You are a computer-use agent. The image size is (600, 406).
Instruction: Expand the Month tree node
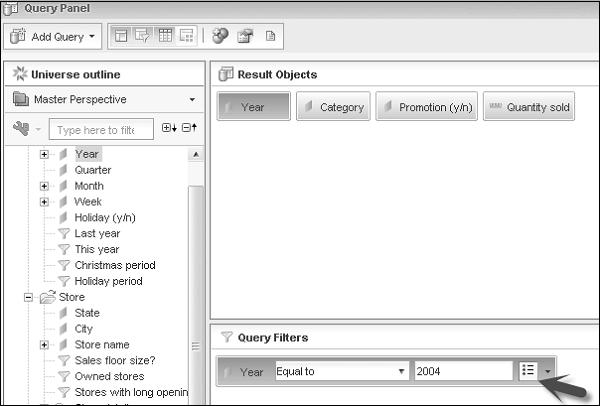(44, 186)
